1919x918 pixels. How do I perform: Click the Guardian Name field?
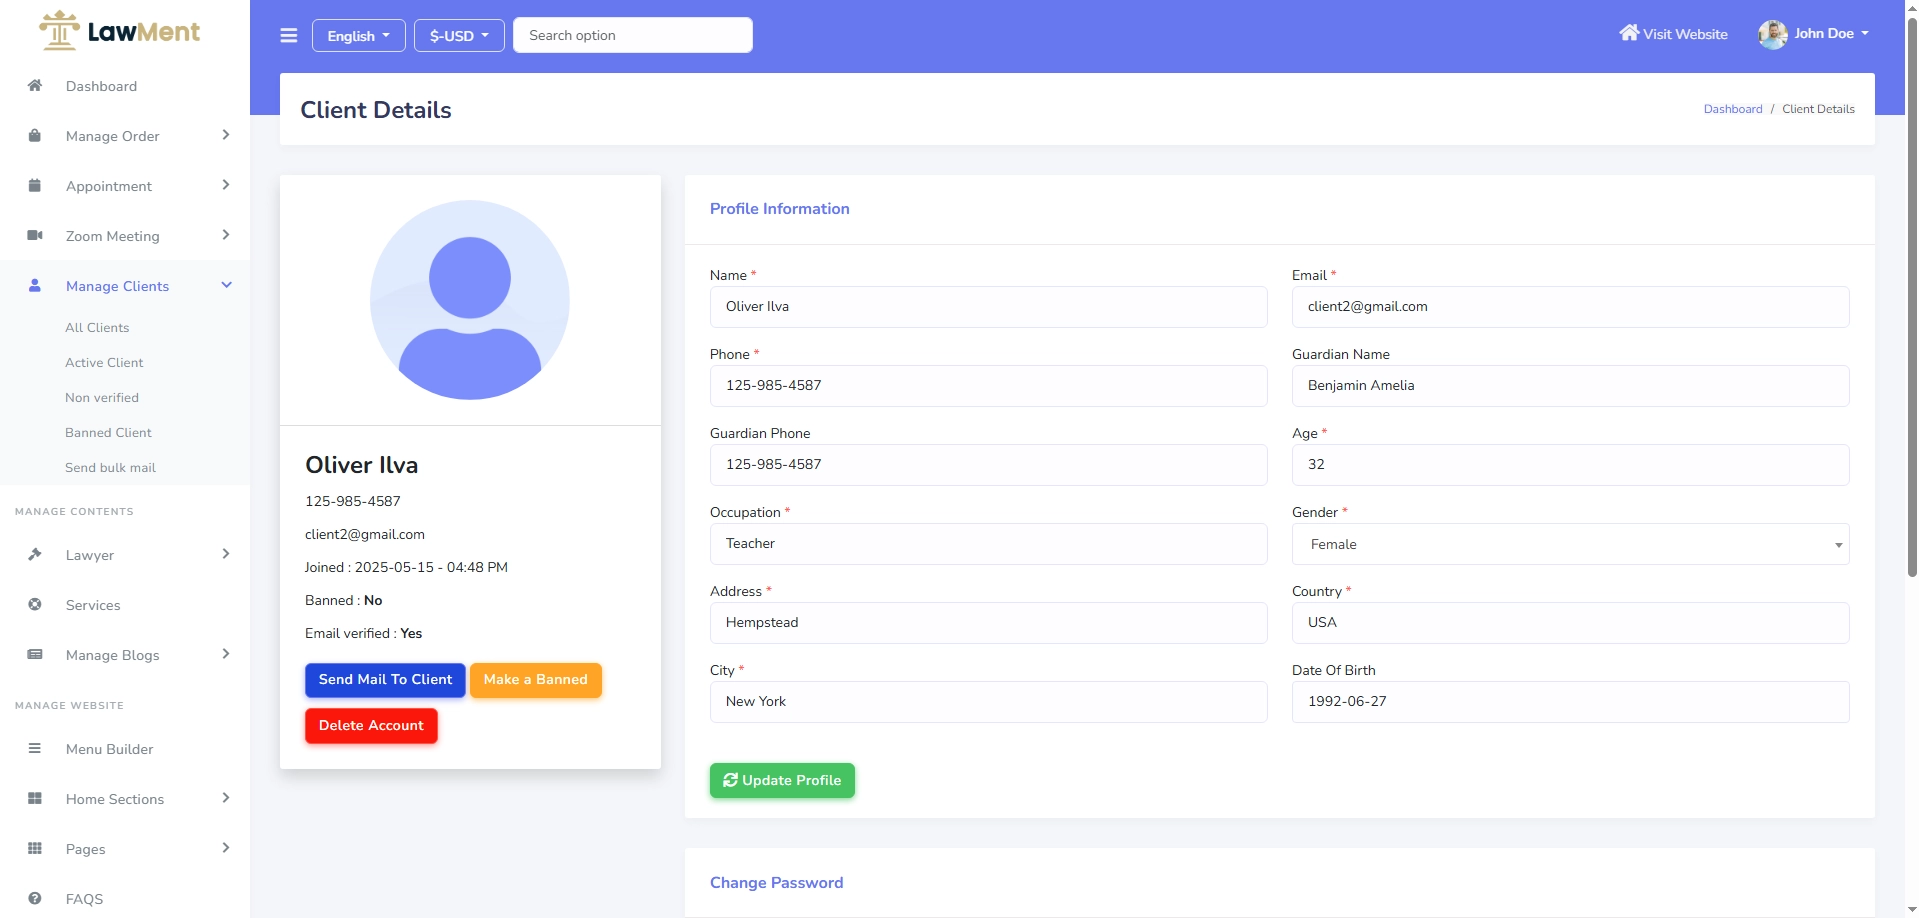[x=1570, y=386]
